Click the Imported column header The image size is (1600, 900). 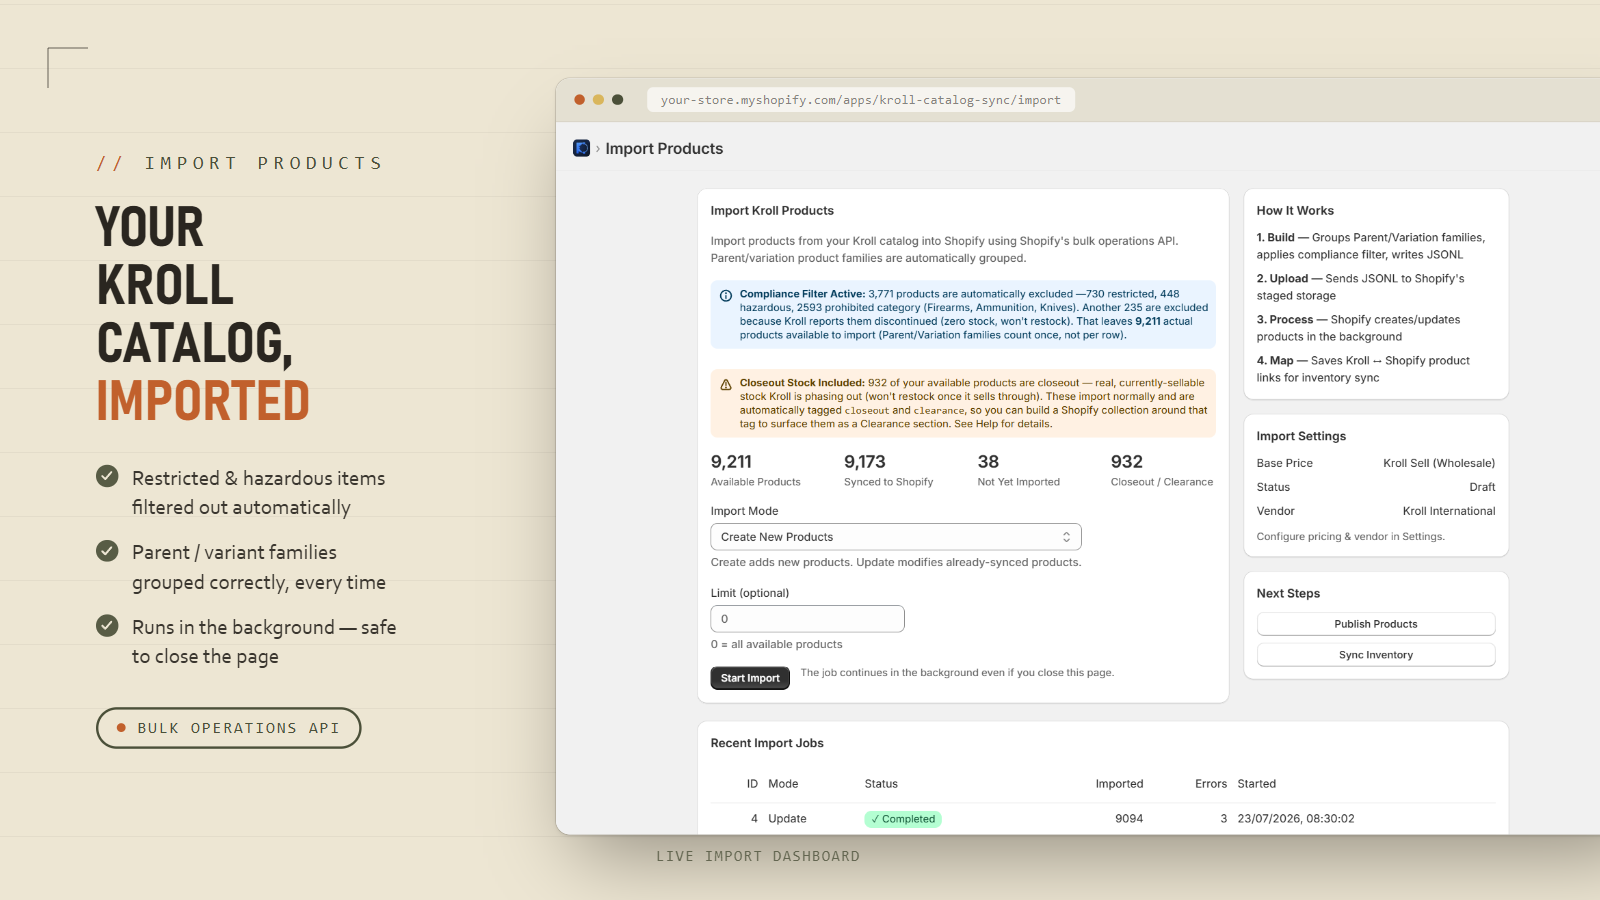click(x=1119, y=784)
